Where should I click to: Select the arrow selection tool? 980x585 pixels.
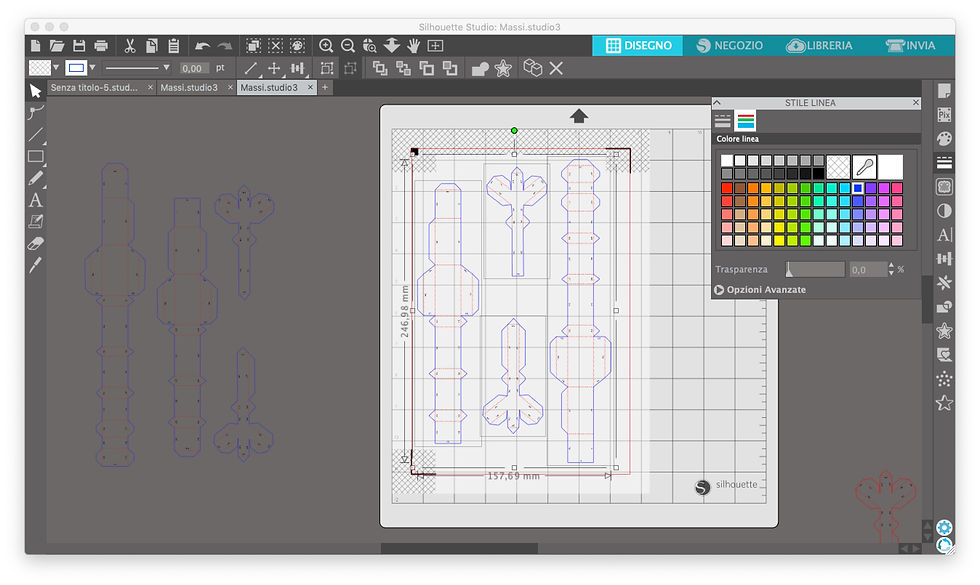pyautogui.click(x=36, y=91)
